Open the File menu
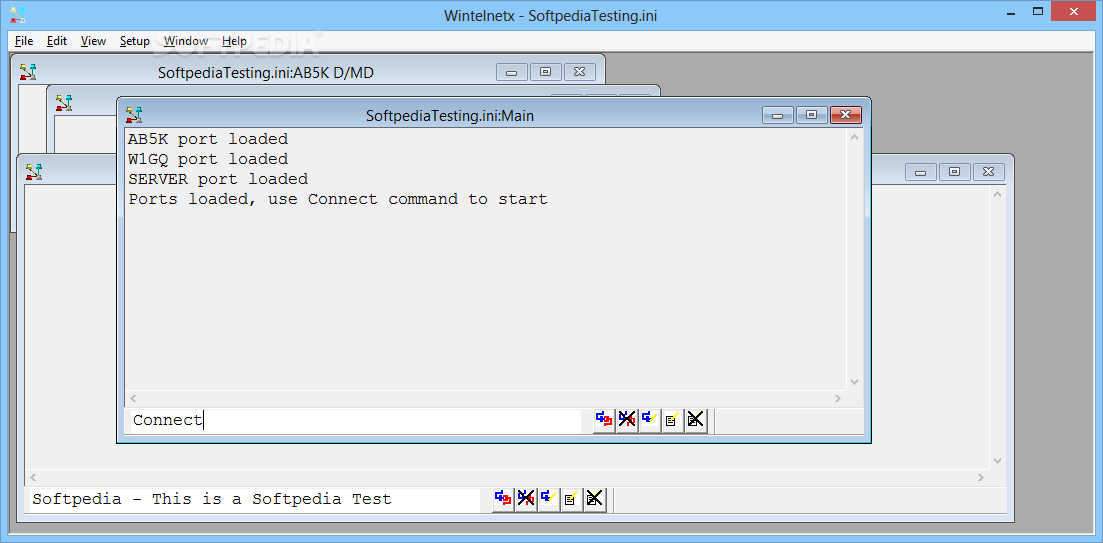The width and height of the screenshot is (1103, 543). 24,41
